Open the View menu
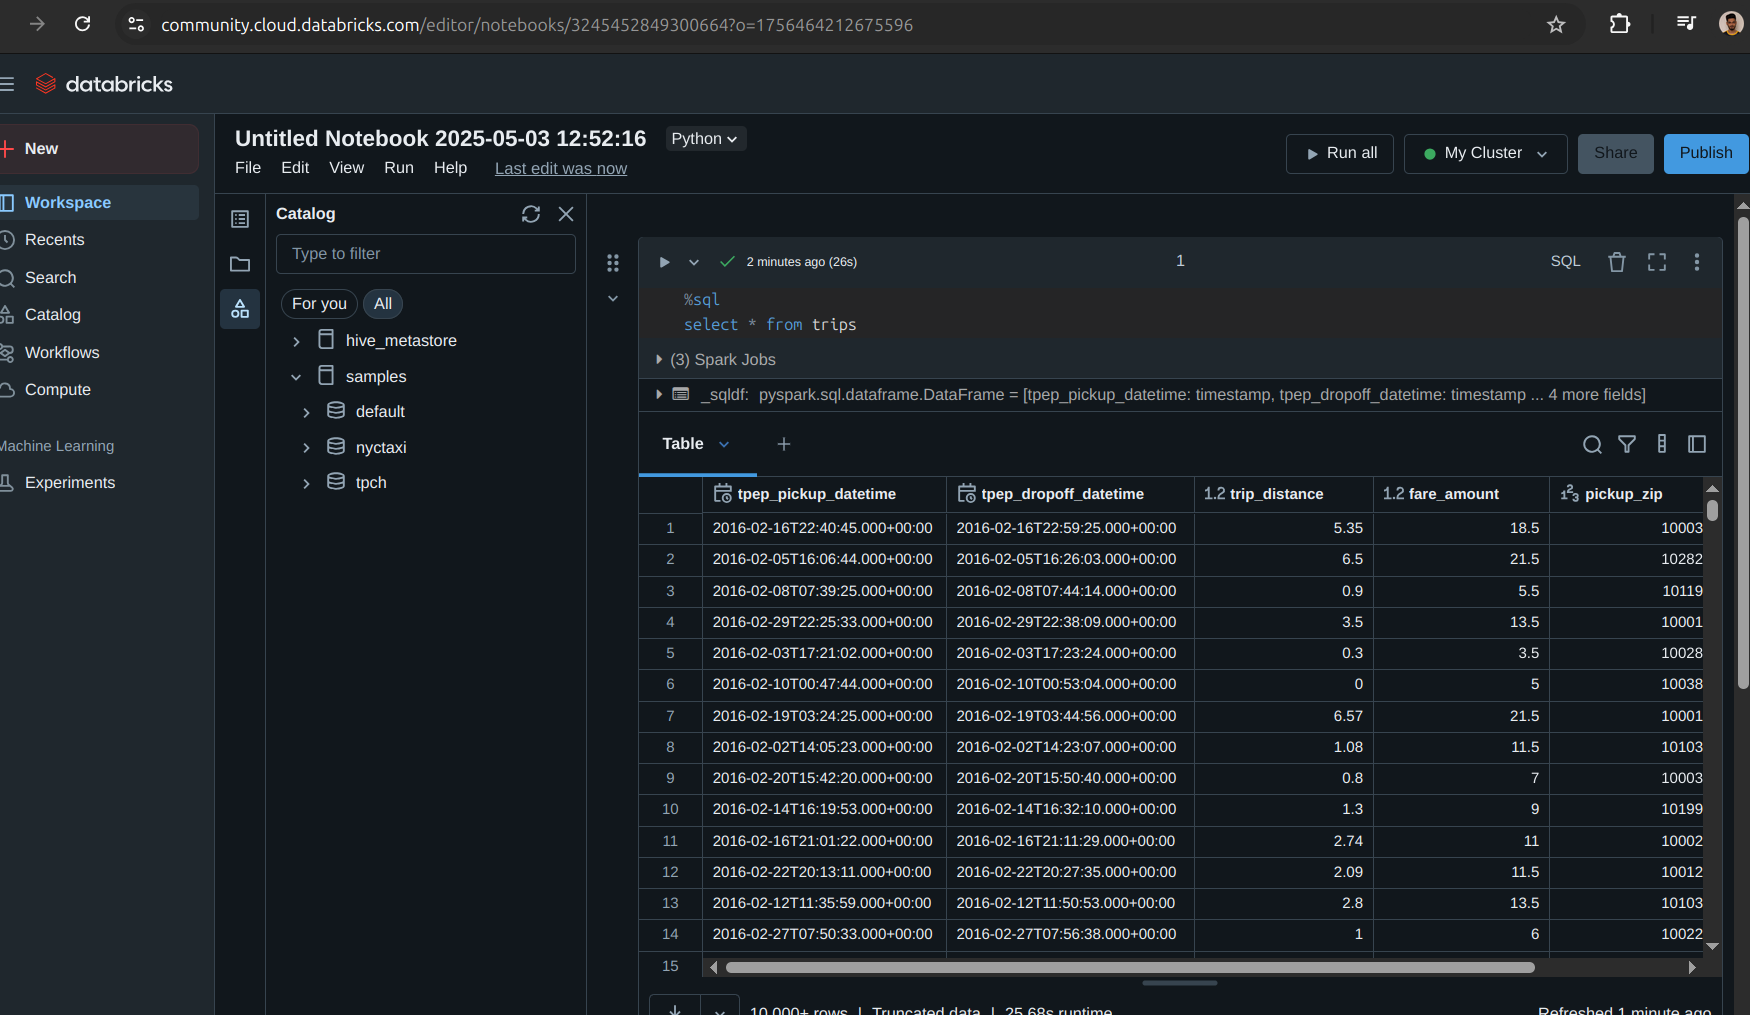The height and width of the screenshot is (1015, 1750). pyautogui.click(x=346, y=168)
